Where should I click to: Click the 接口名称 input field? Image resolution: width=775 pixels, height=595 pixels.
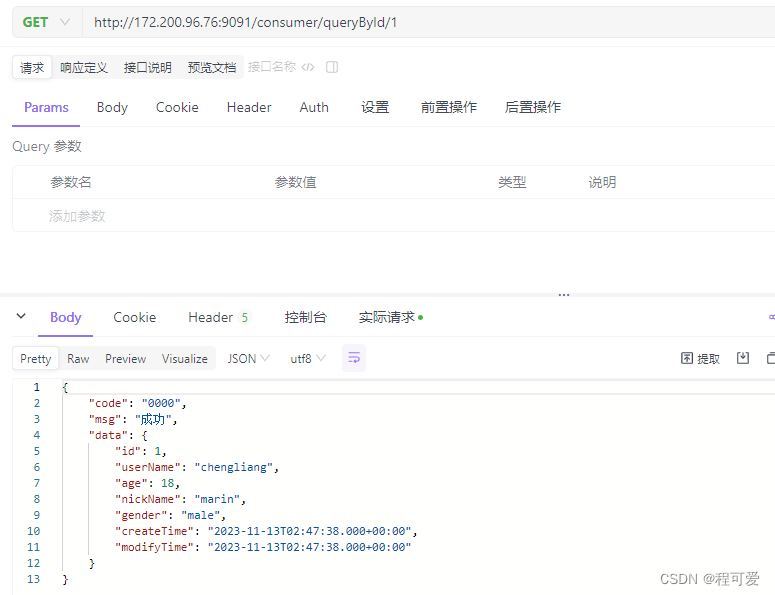[272, 67]
